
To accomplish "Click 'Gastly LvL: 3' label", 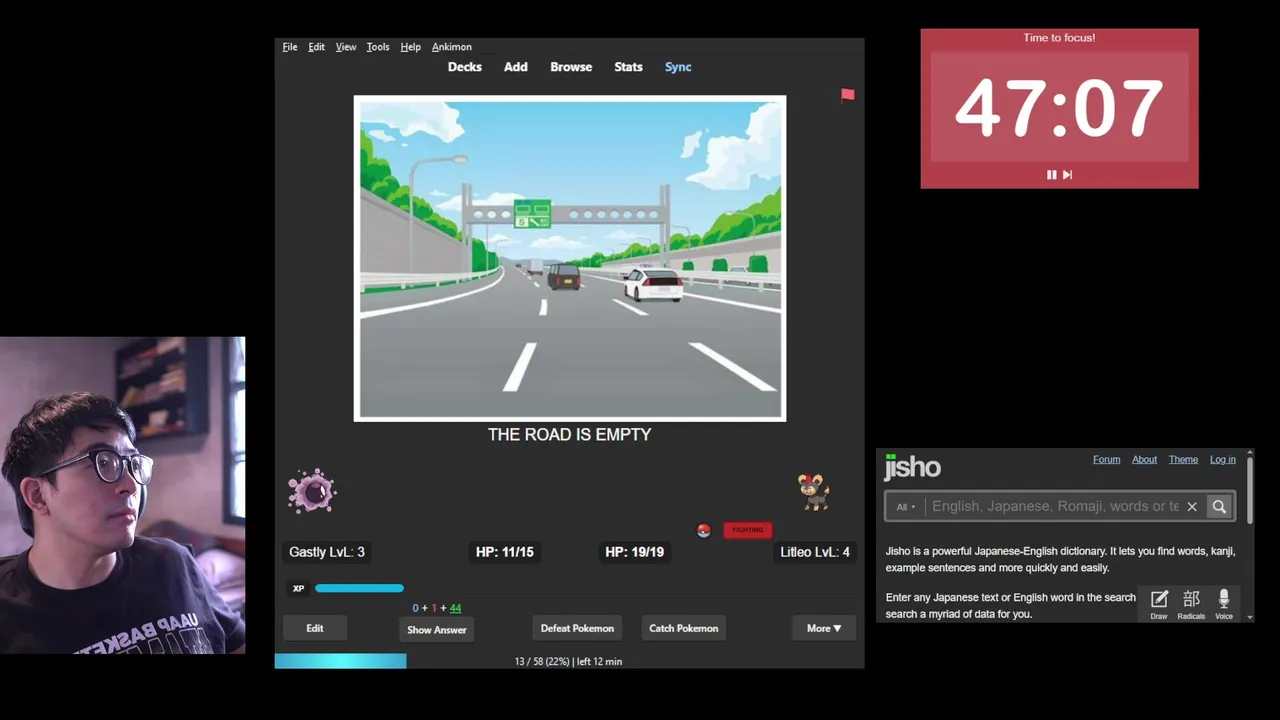I will point(327,552).
